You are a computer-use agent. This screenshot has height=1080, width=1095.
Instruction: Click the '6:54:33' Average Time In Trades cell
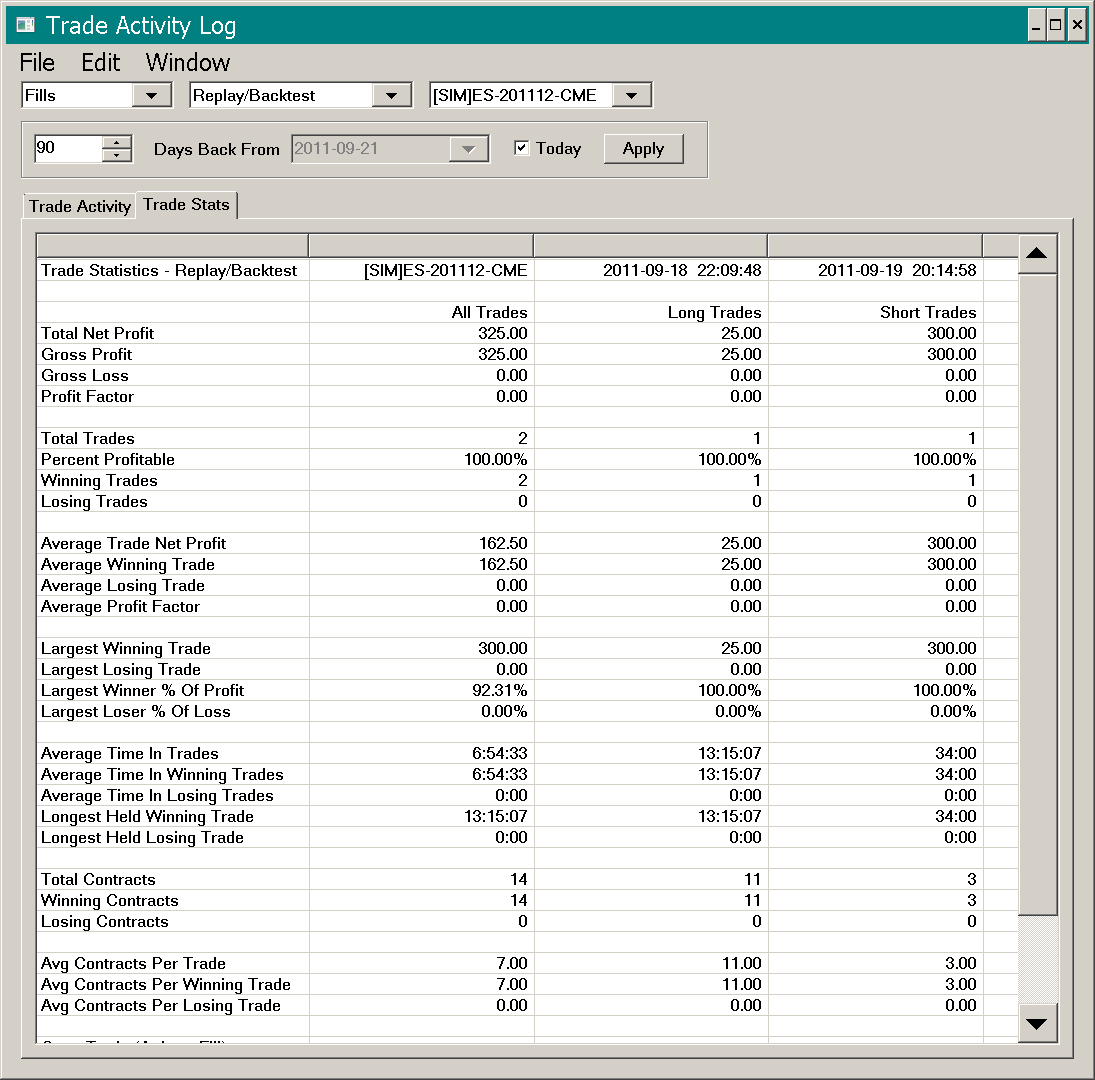pos(499,753)
